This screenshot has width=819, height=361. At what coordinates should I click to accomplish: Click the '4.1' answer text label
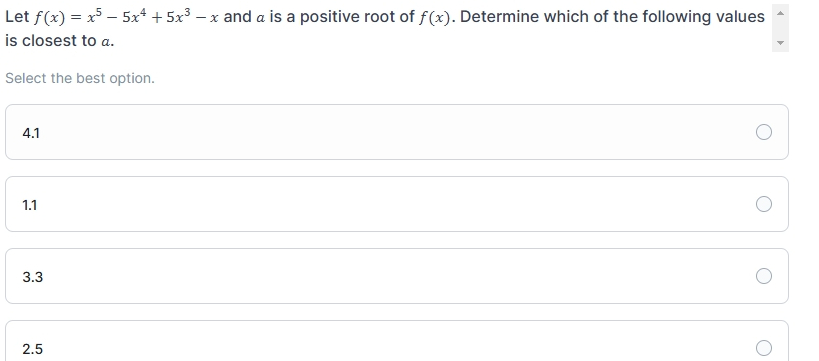[31, 133]
